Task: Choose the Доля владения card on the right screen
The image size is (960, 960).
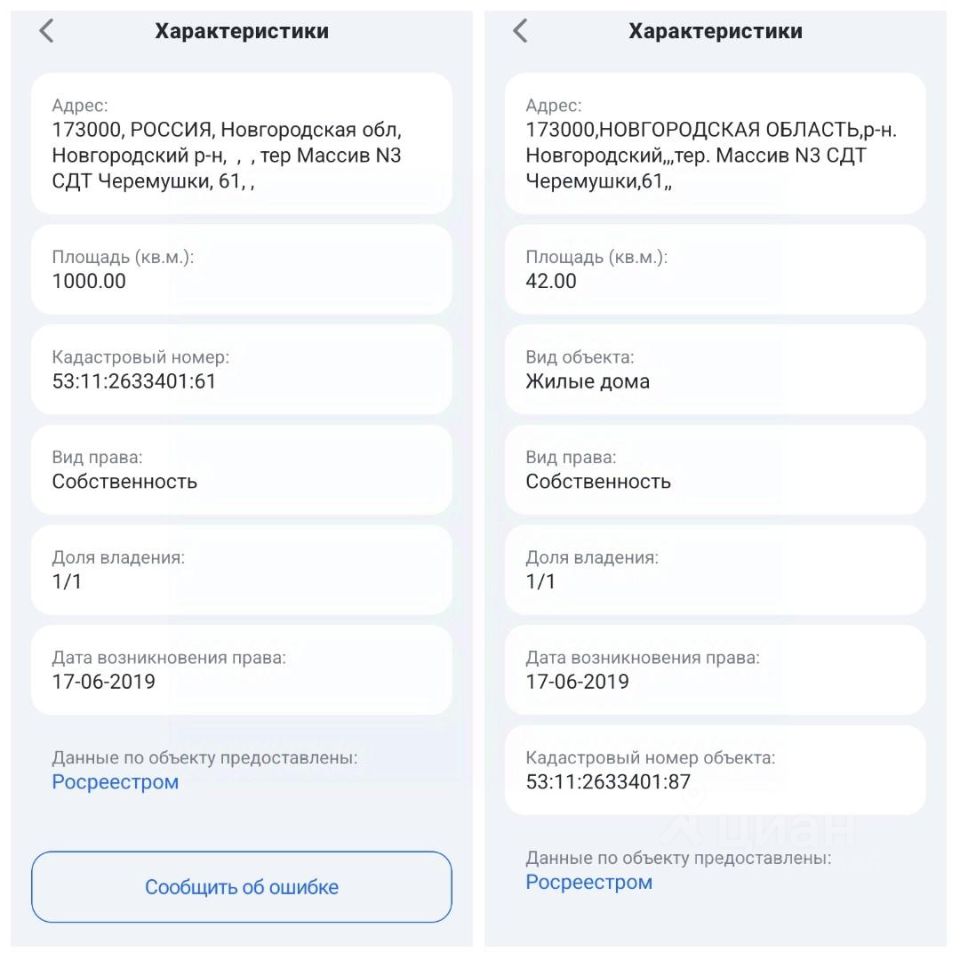Action: 715,570
